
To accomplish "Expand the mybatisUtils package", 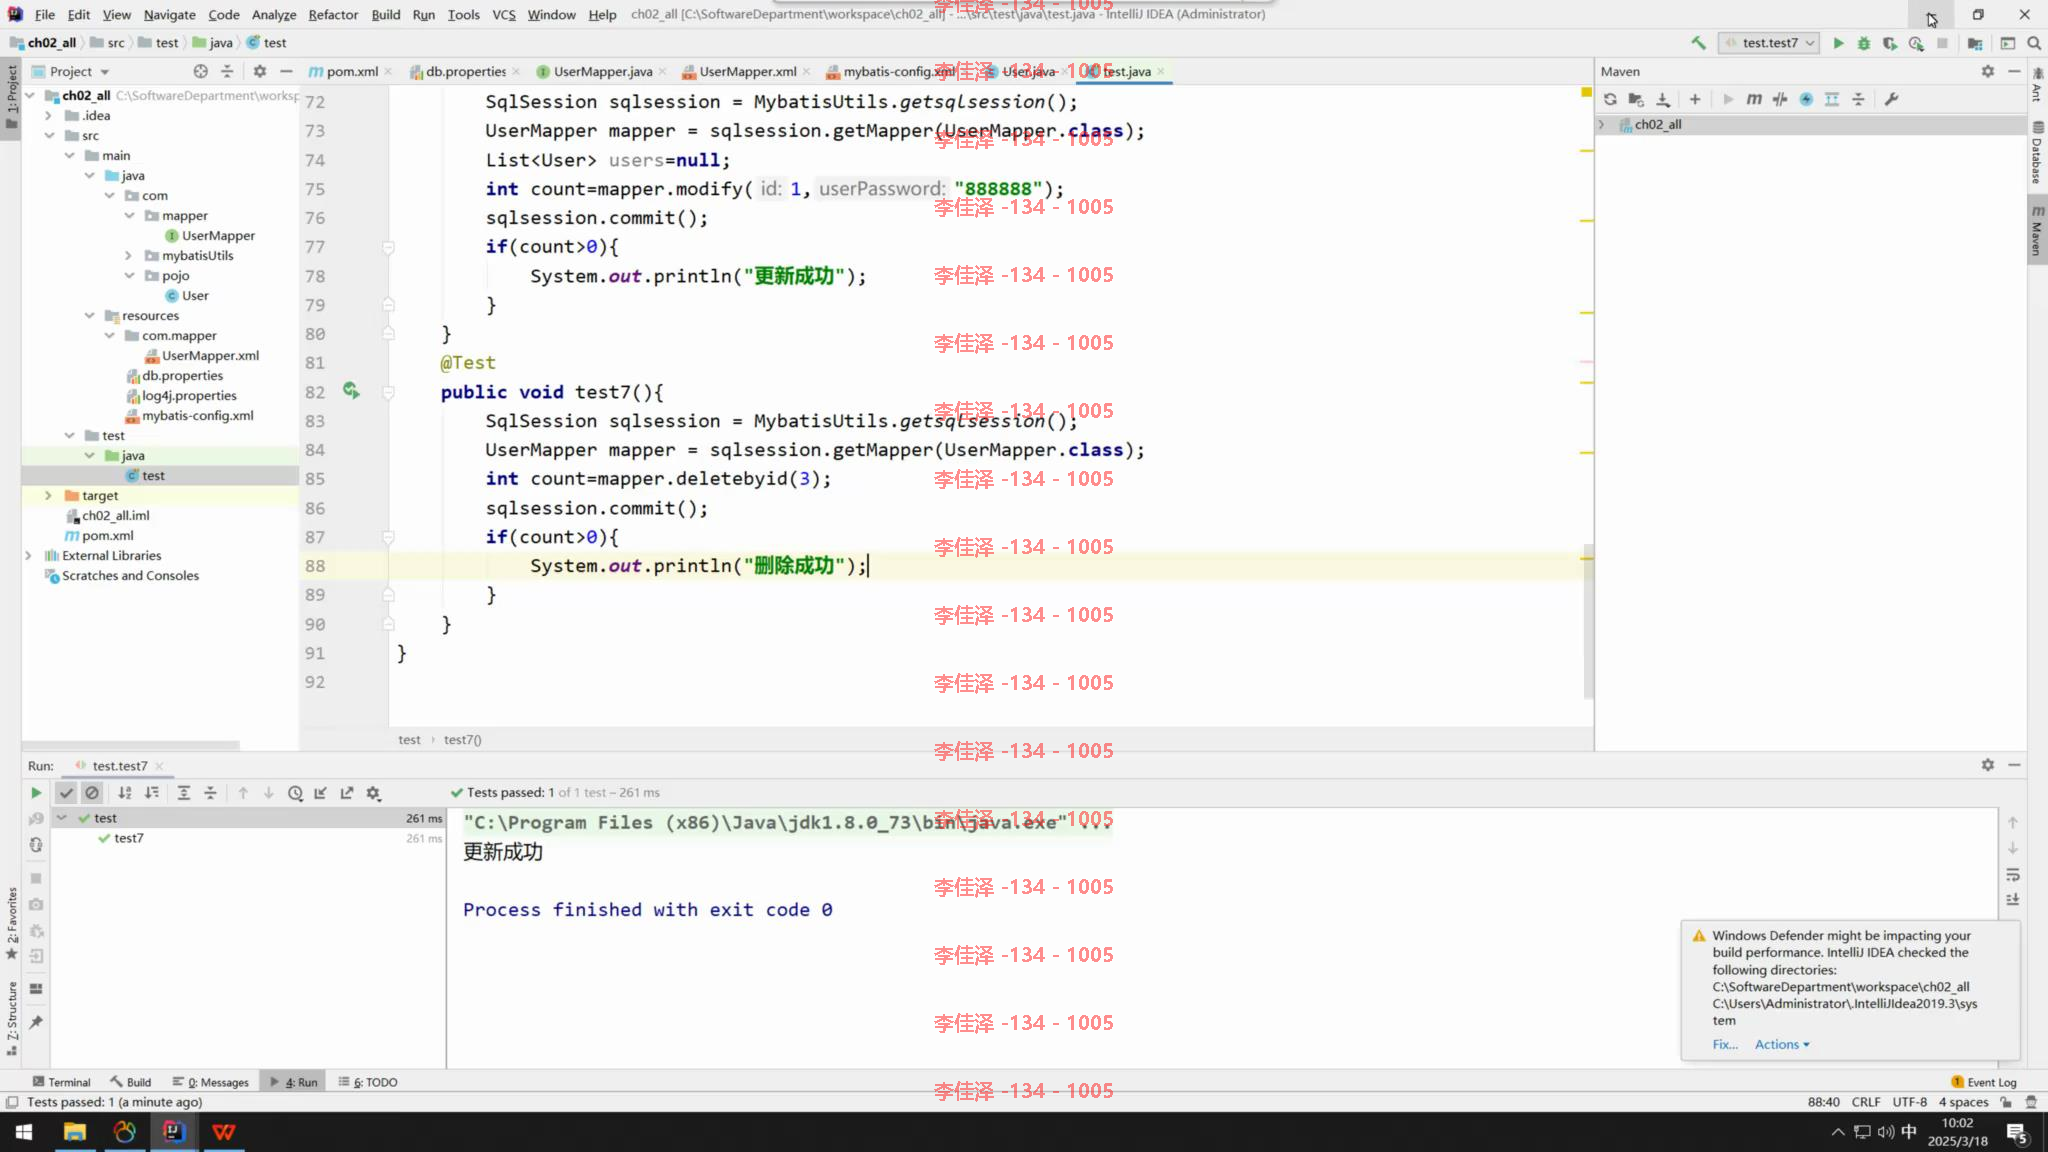I will pyautogui.click(x=129, y=255).
